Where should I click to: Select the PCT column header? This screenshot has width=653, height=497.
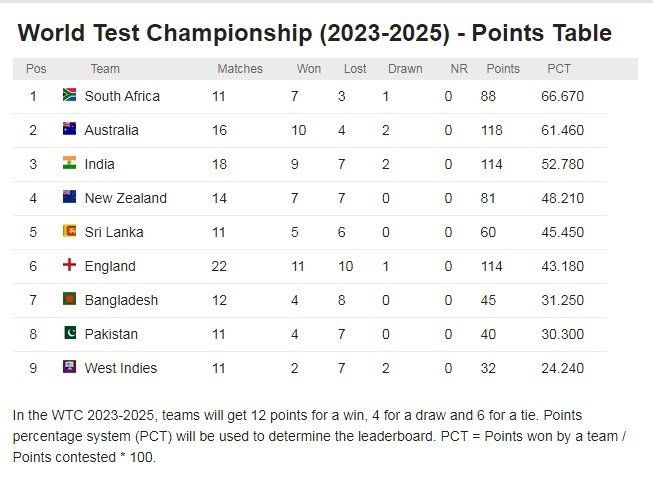(559, 69)
